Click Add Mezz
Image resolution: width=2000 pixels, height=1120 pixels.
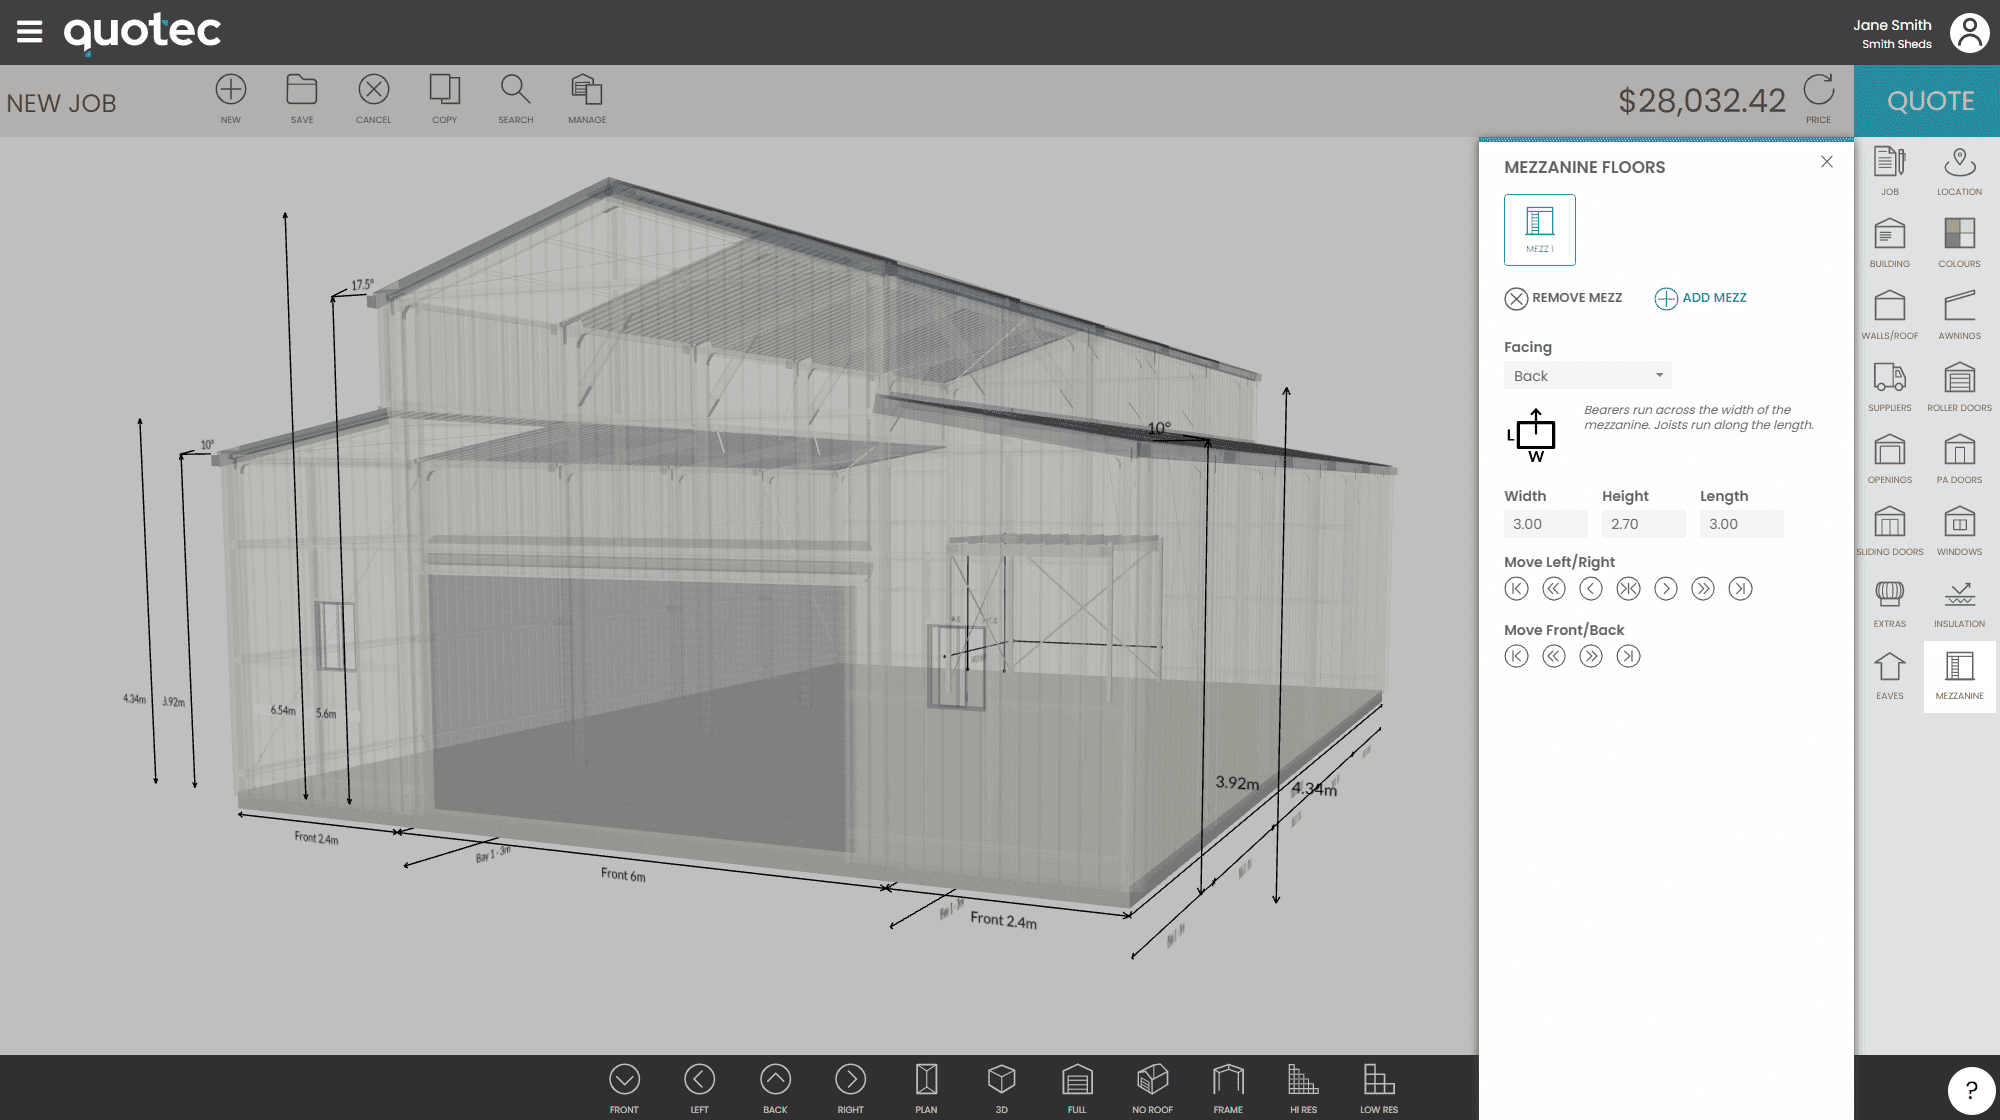click(1700, 297)
